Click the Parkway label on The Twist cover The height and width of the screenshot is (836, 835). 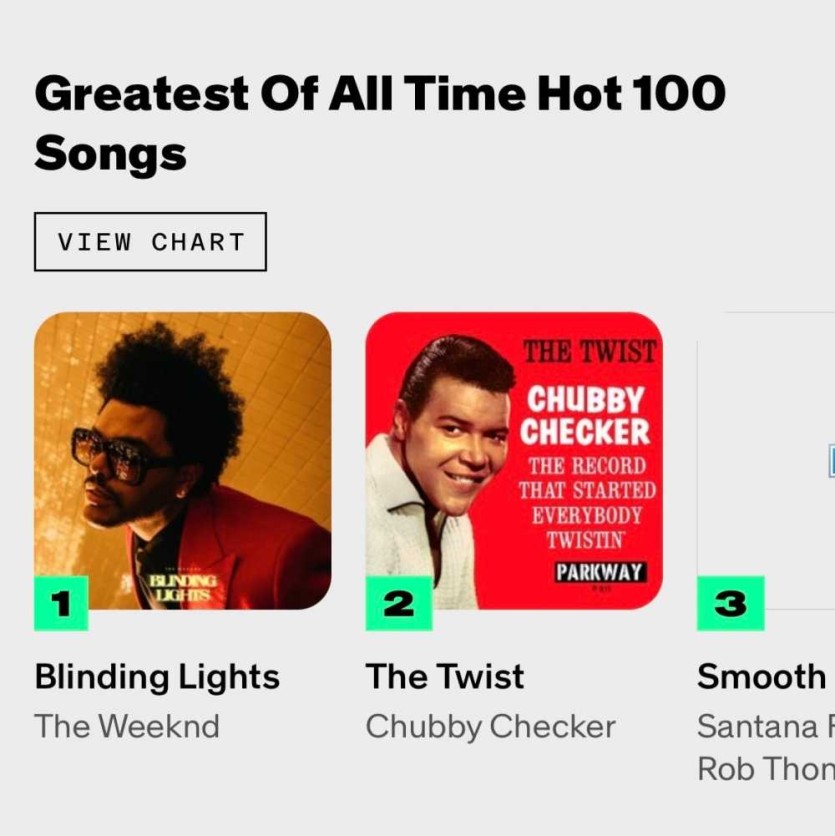tap(601, 573)
